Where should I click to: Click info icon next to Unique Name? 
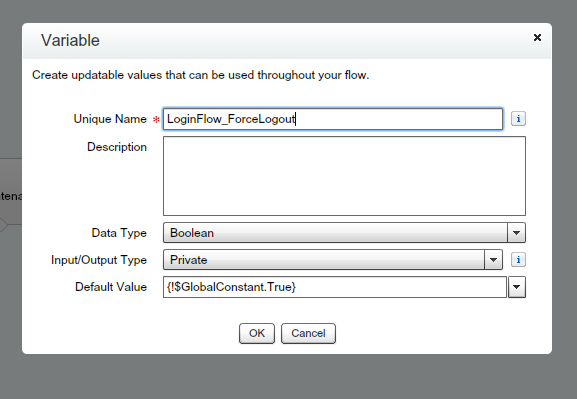518,119
